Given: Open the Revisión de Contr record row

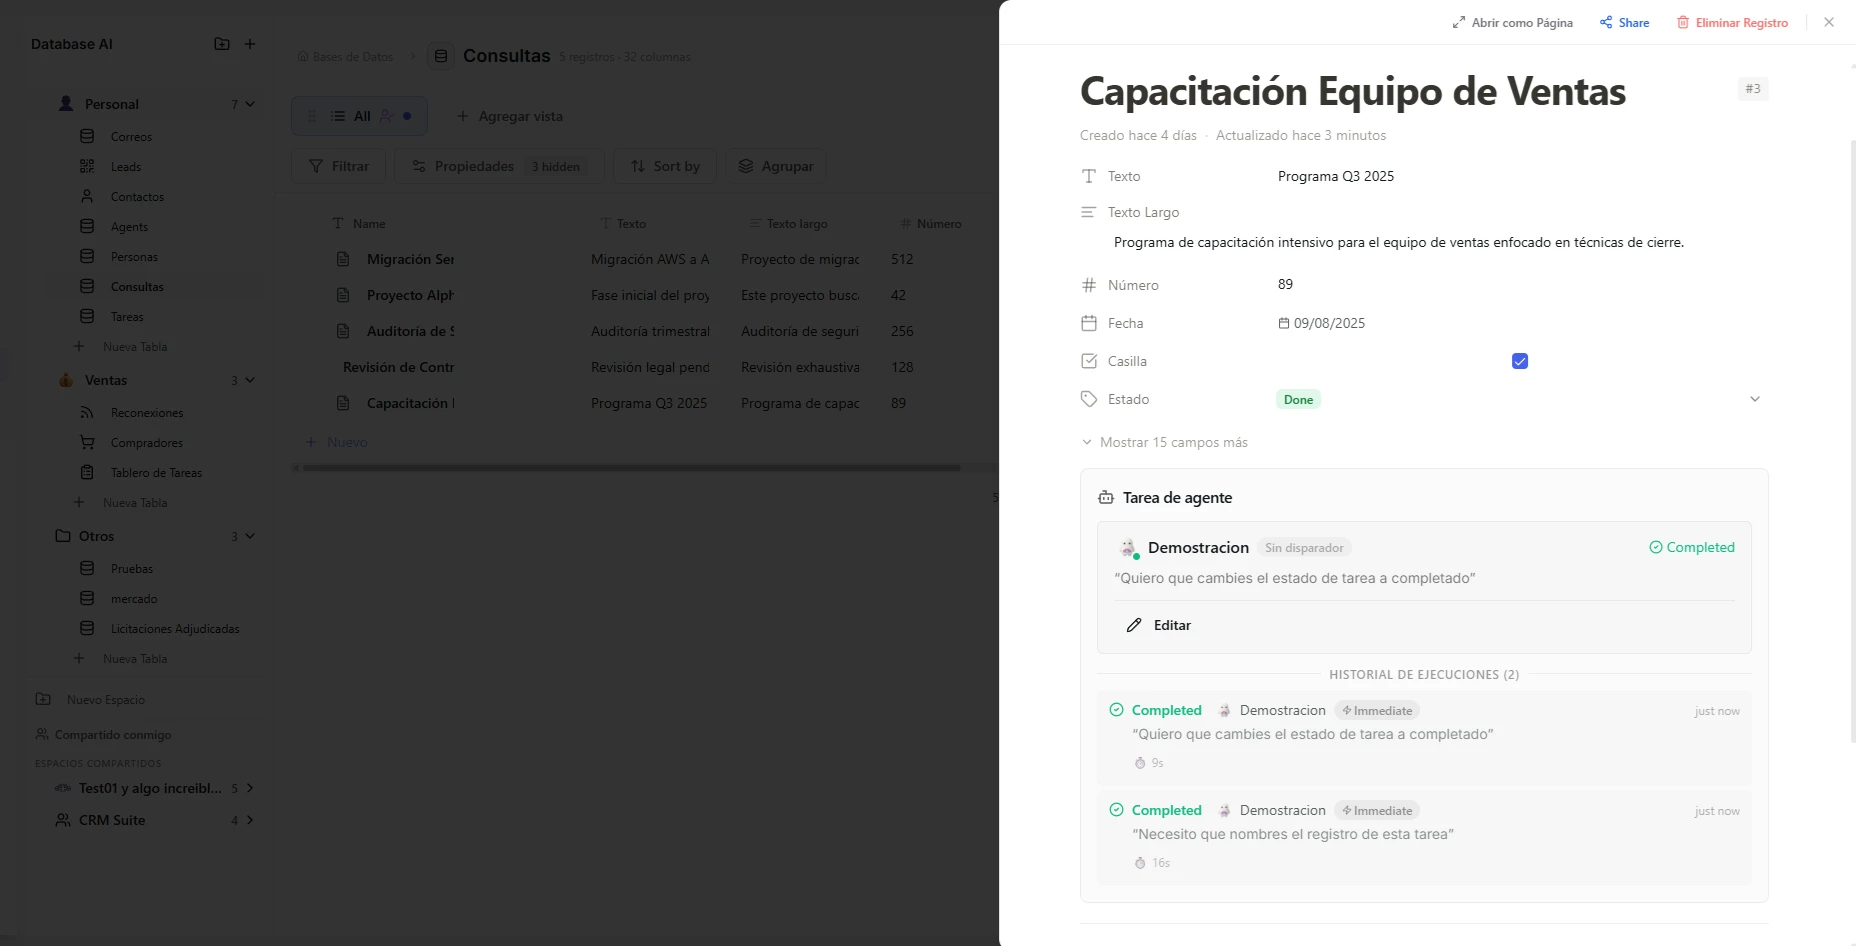Looking at the screenshot, I should (x=398, y=367).
